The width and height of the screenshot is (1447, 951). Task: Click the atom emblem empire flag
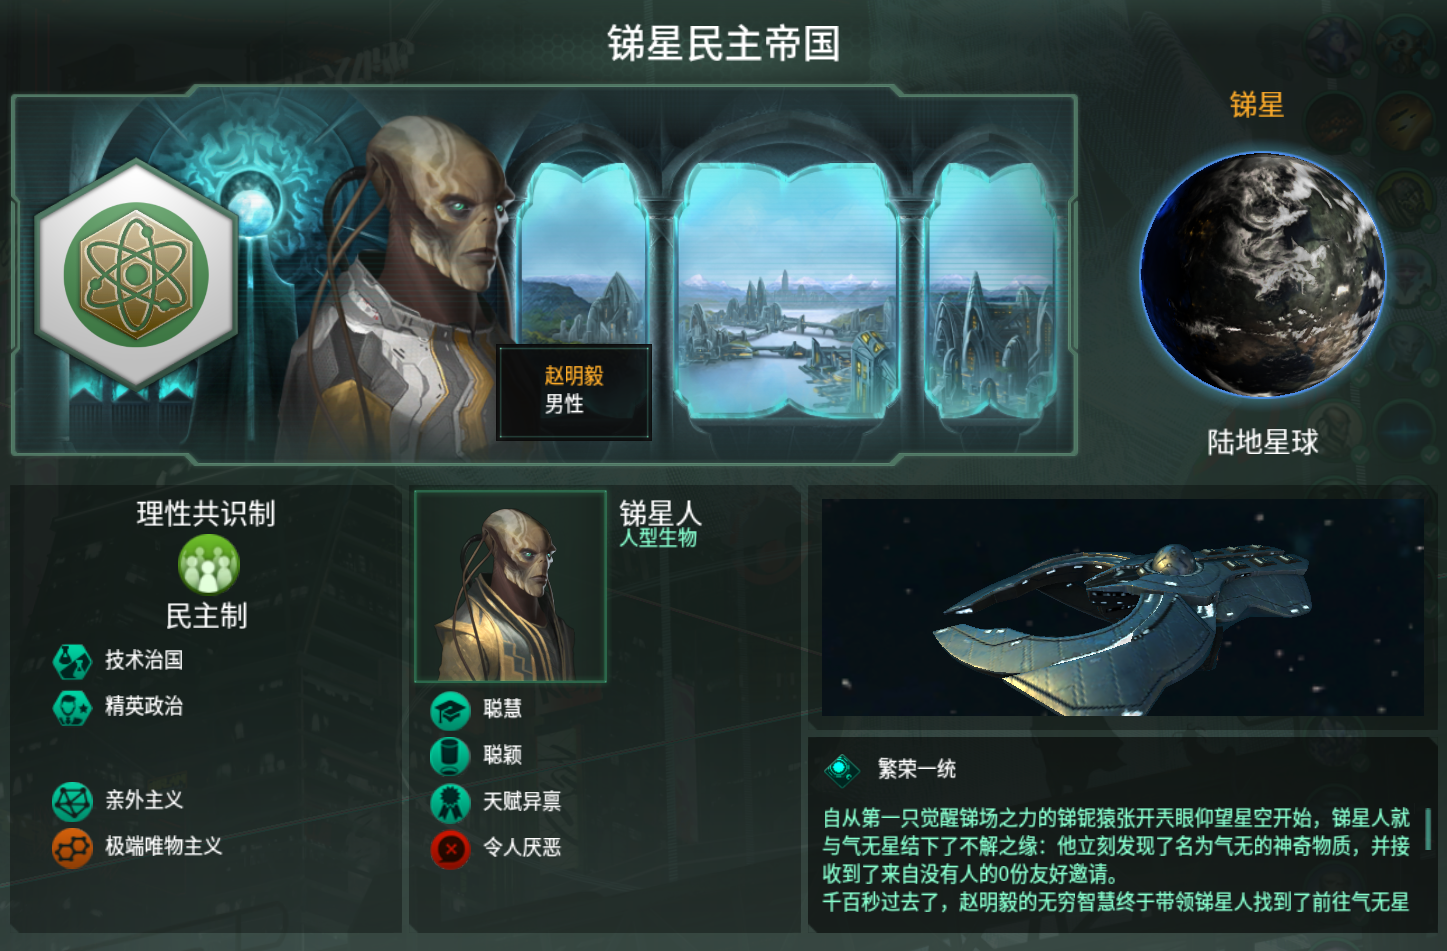(136, 274)
